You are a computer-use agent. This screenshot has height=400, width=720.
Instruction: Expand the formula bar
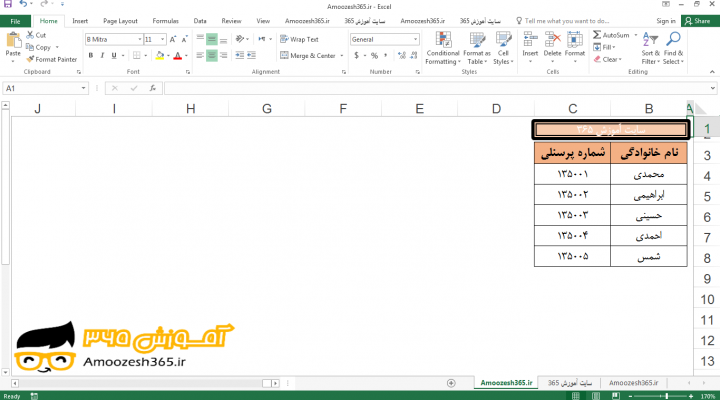point(712,88)
